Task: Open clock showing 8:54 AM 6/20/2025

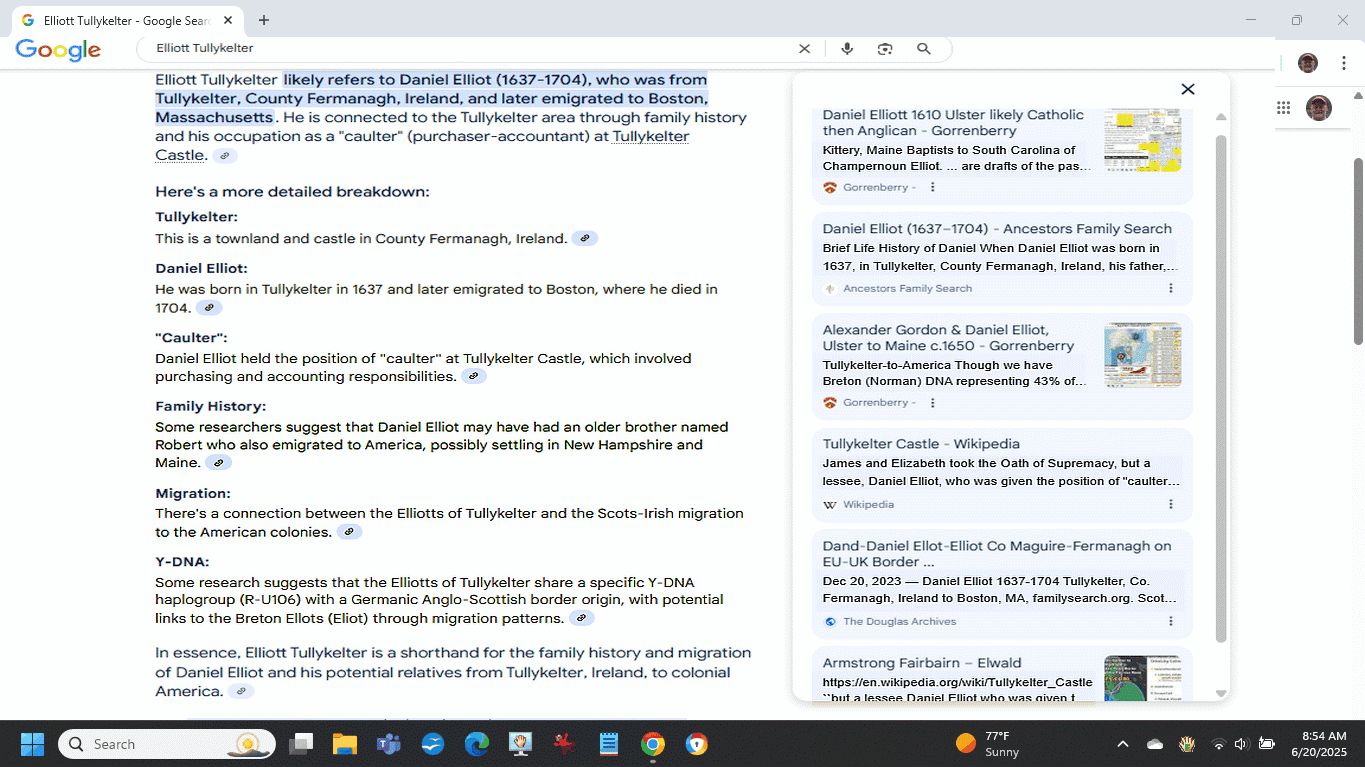Action: coord(1318,744)
